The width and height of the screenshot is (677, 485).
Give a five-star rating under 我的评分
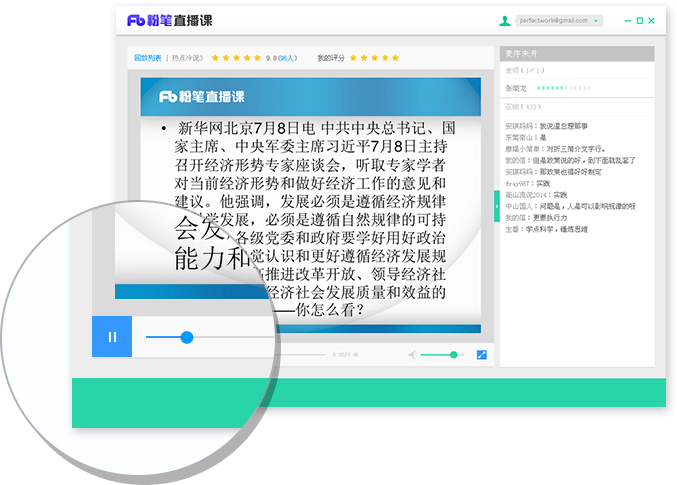tap(395, 58)
